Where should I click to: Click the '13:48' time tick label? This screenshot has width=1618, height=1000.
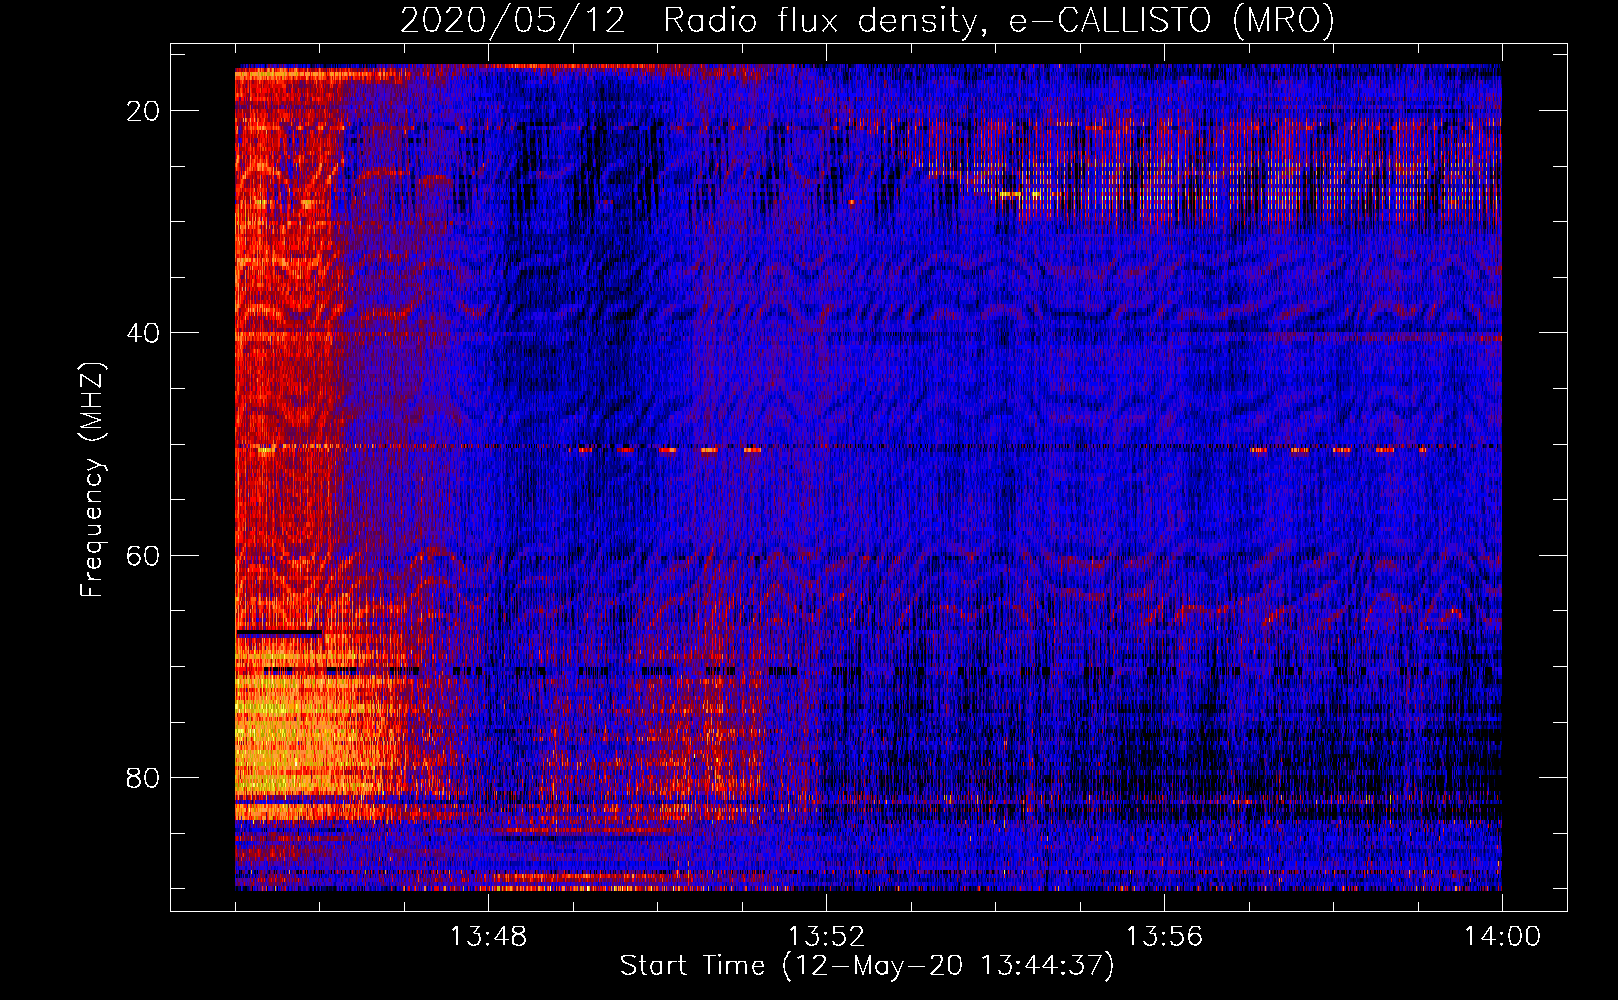coord(488,937)
